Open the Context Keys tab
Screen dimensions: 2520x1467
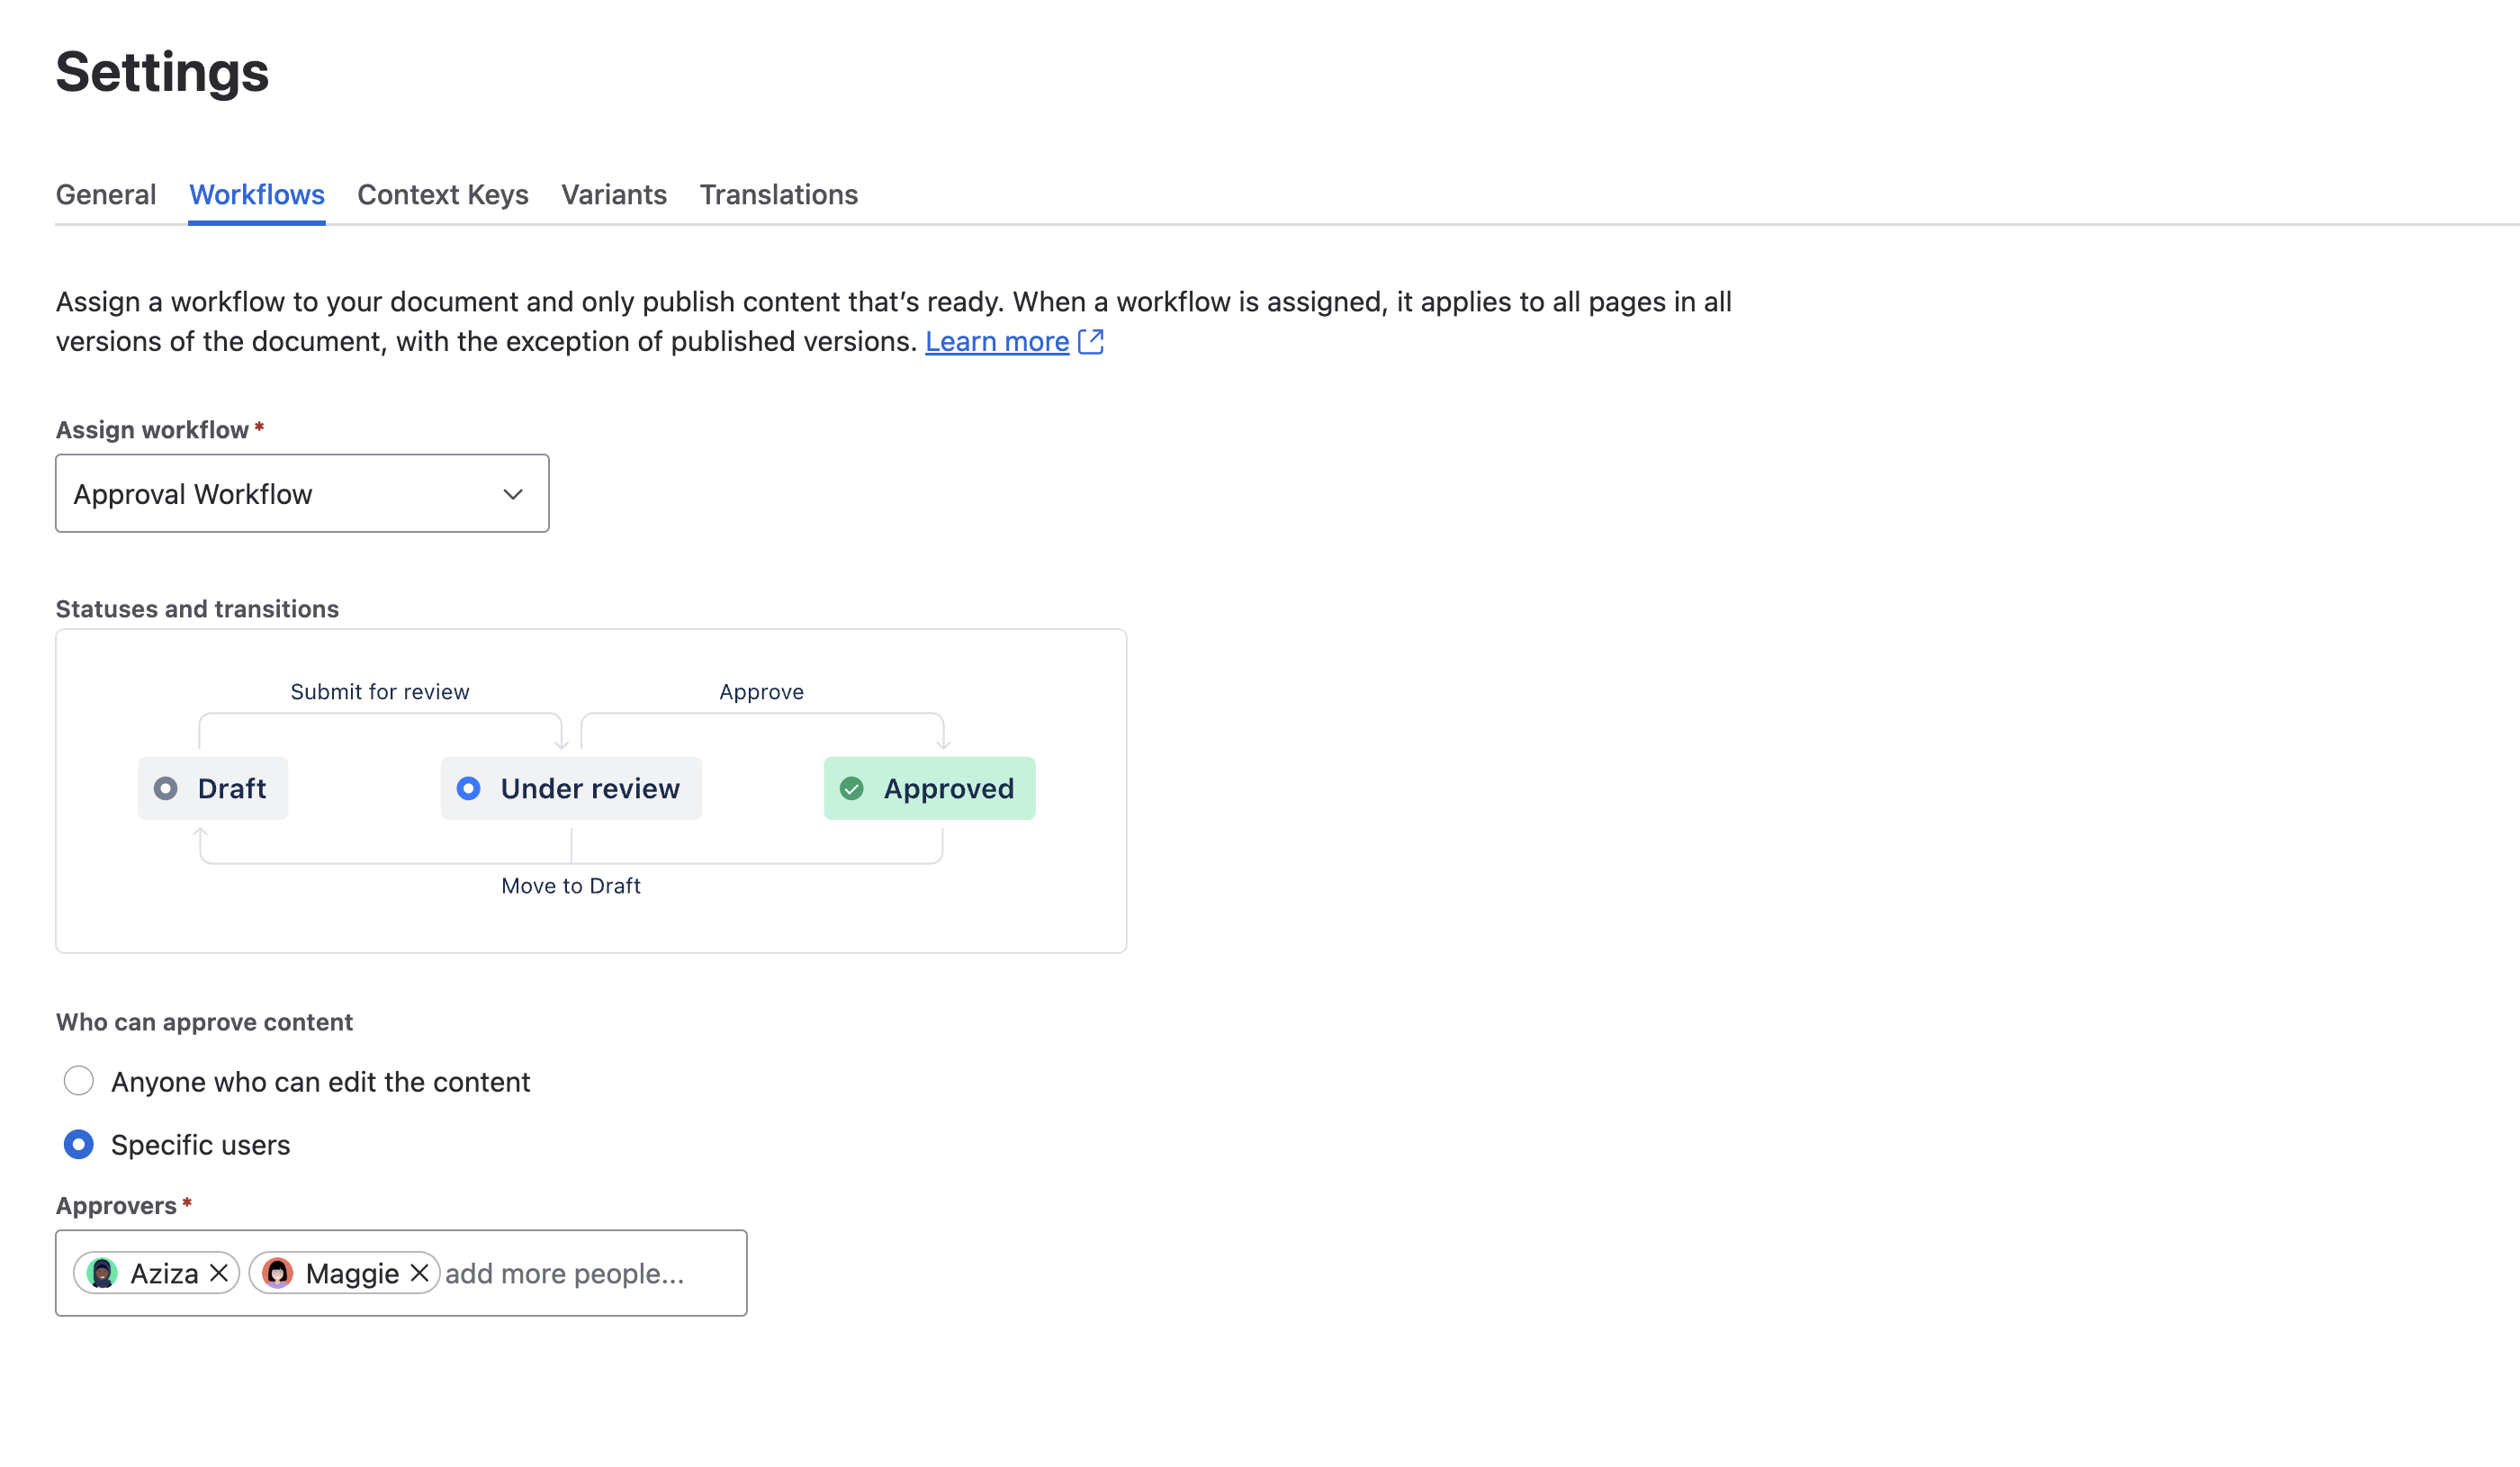click(x=443, y=194)
